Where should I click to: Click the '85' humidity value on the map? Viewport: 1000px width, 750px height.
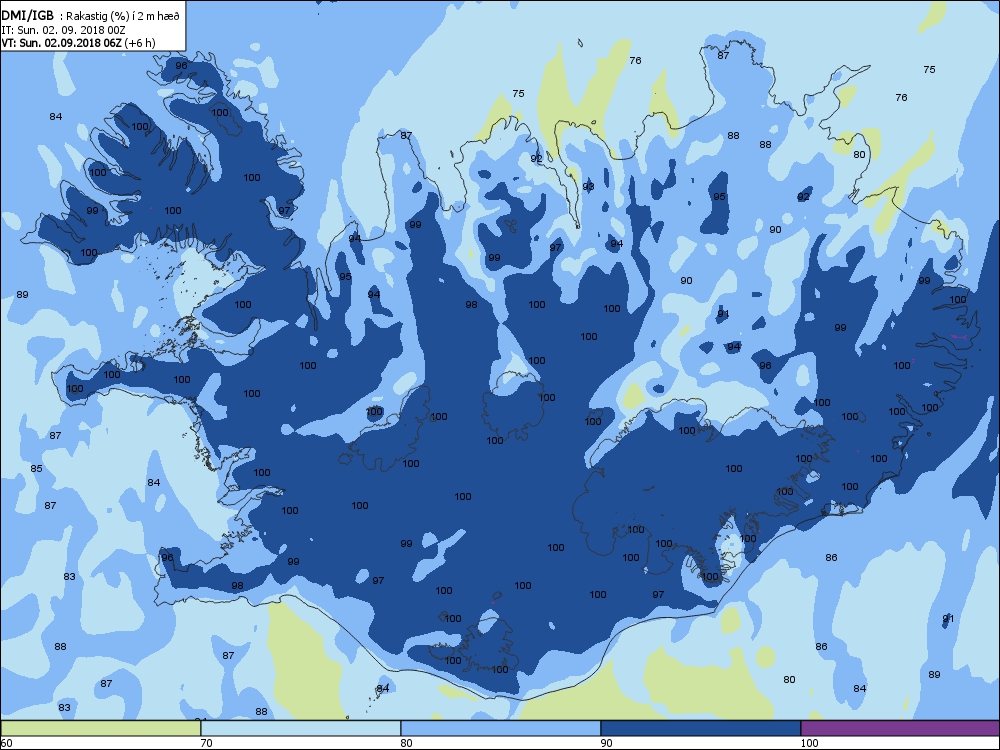pos(36,468)
